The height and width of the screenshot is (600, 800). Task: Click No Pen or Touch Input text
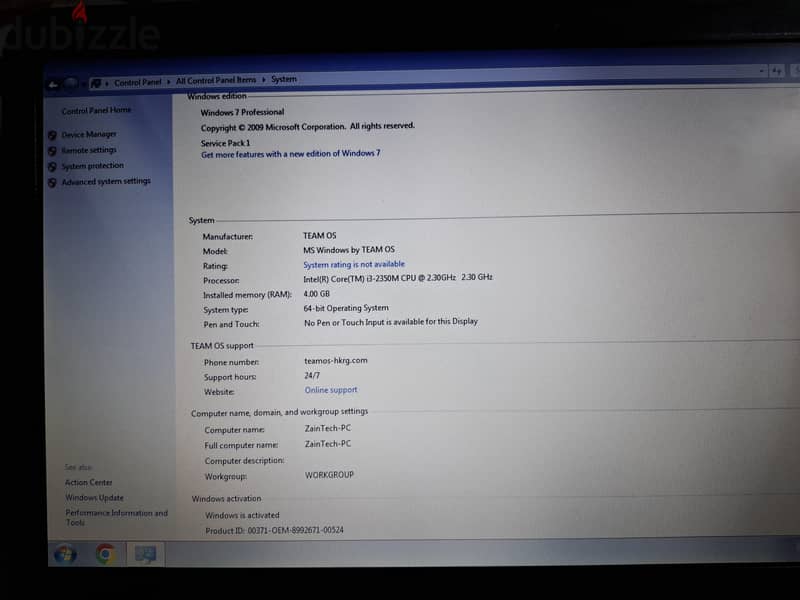point(391,322)
